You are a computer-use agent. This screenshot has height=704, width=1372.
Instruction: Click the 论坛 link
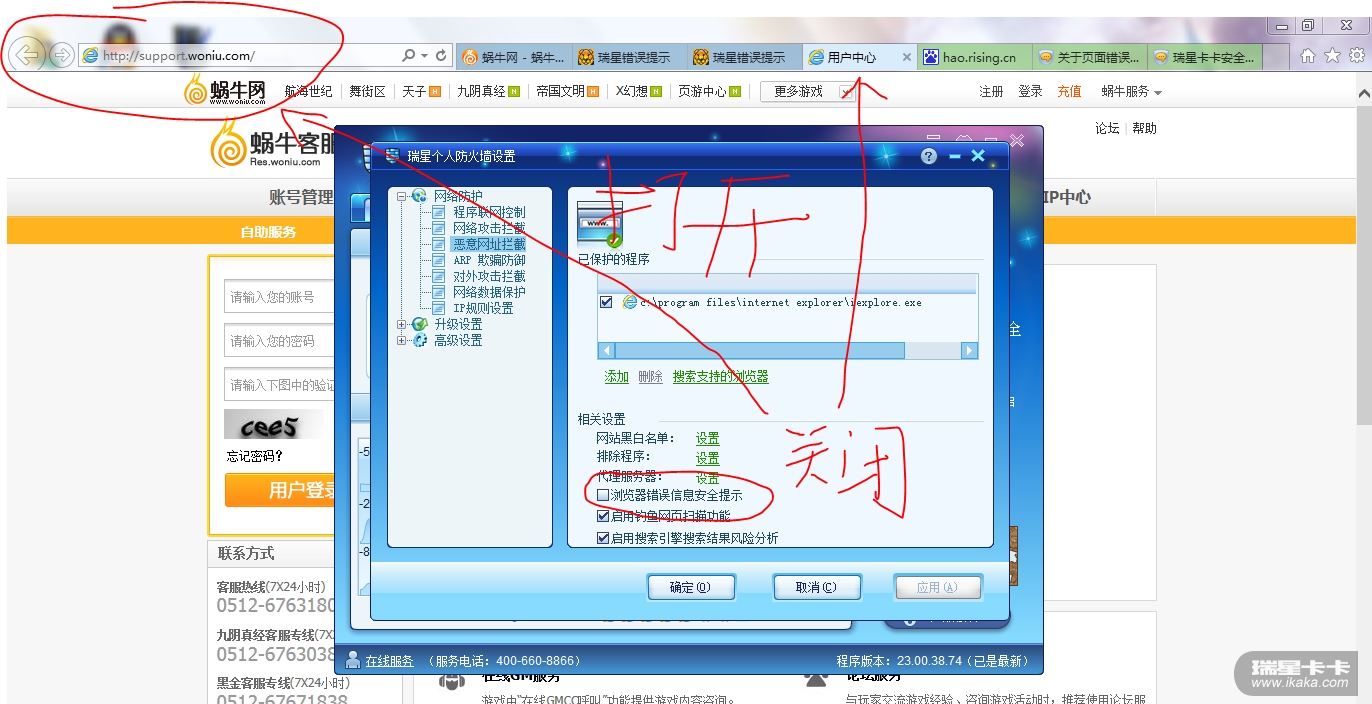click(x=1107, y=128)
